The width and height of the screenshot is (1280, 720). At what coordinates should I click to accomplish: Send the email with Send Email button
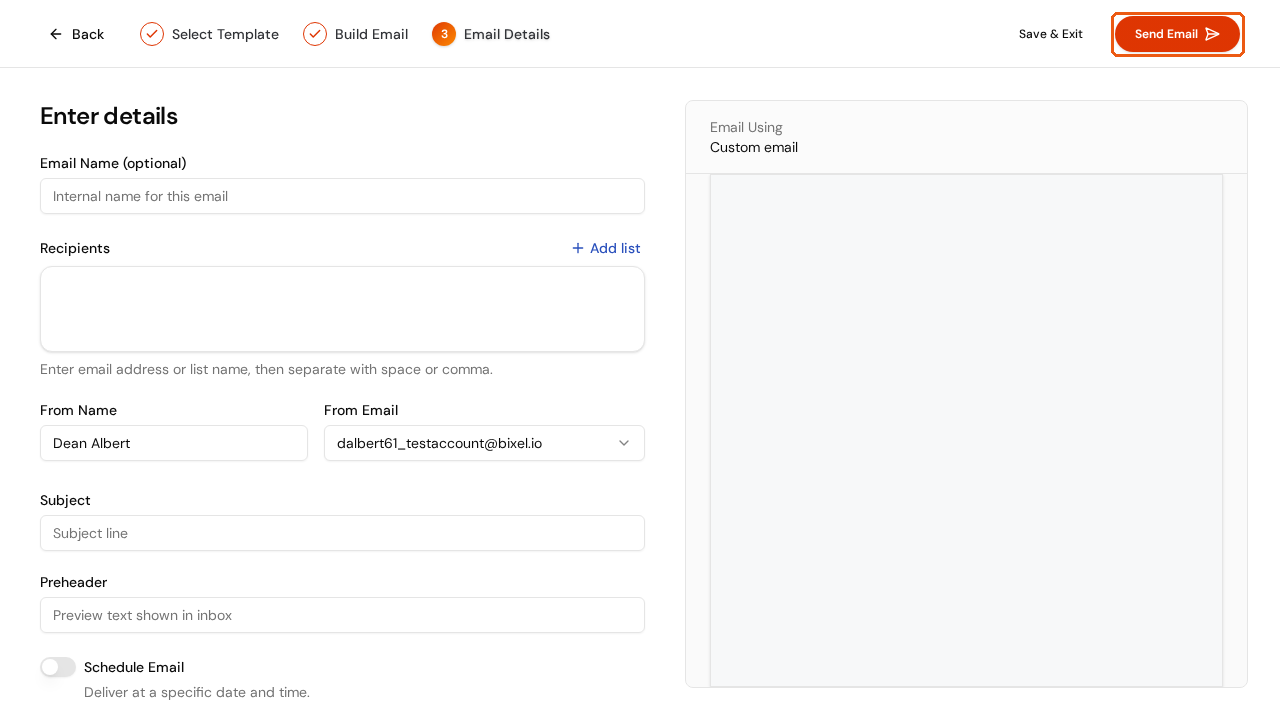pyautogui.click(x=1177, y=34)
